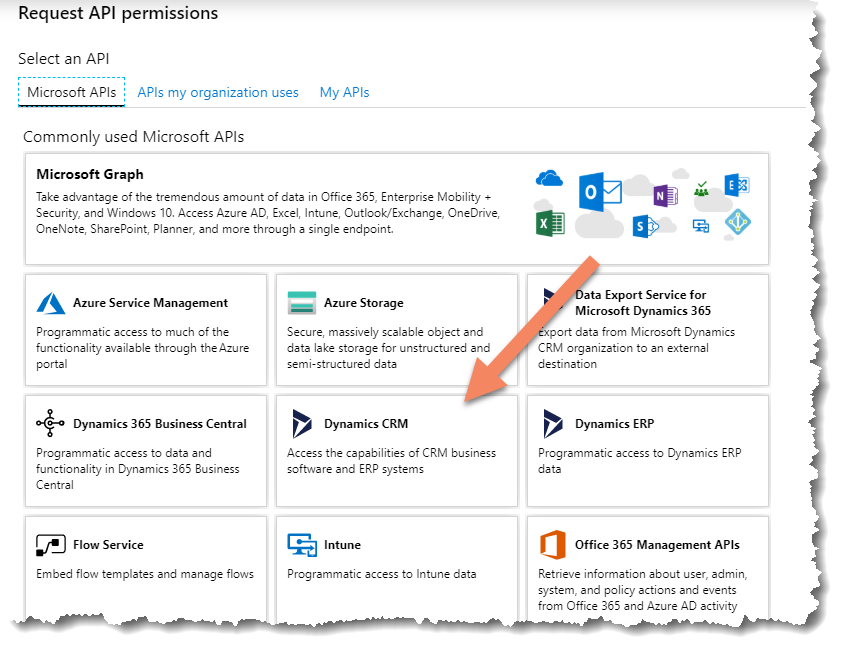Click the Office 365 Management APIs icon

tap(552, 545)
